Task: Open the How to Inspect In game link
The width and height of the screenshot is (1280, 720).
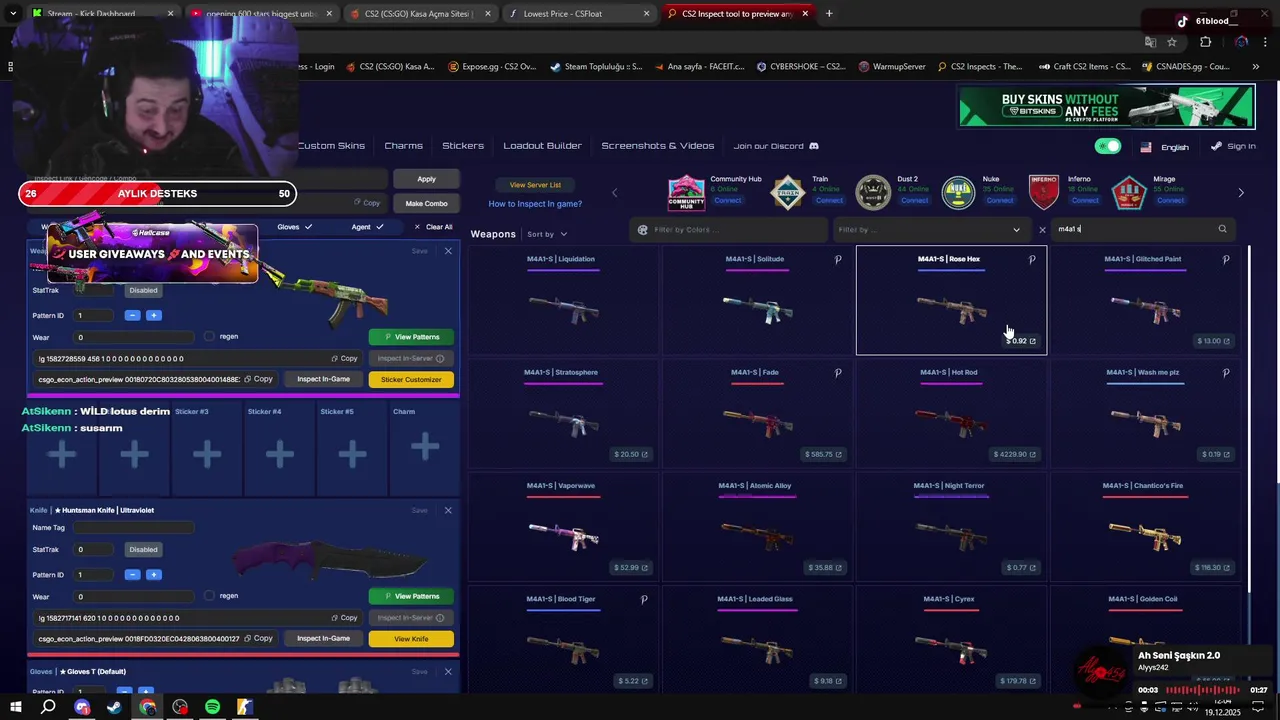Action: tap(535, 204)
